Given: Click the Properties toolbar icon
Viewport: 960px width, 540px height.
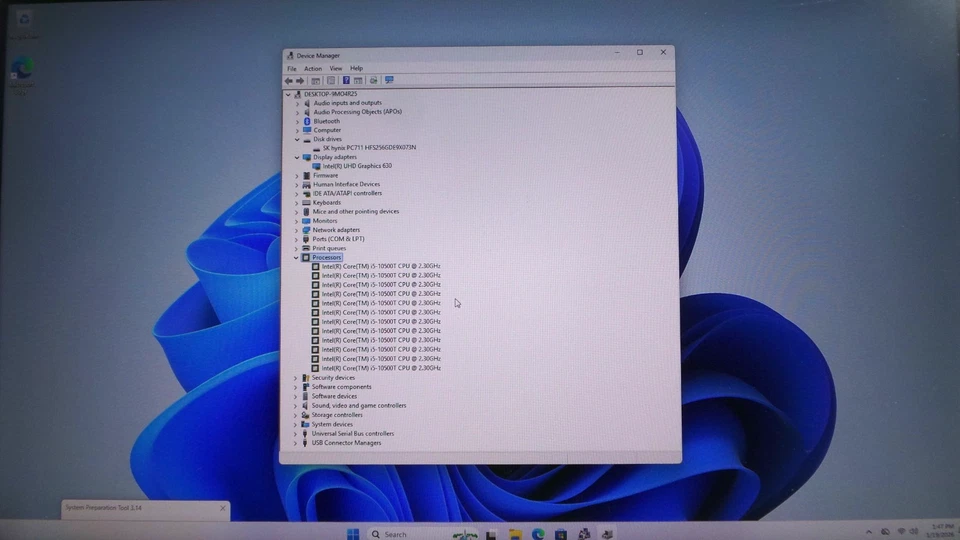Looking at the screenshot, I should pyautogui.click(x=331, y=81).
